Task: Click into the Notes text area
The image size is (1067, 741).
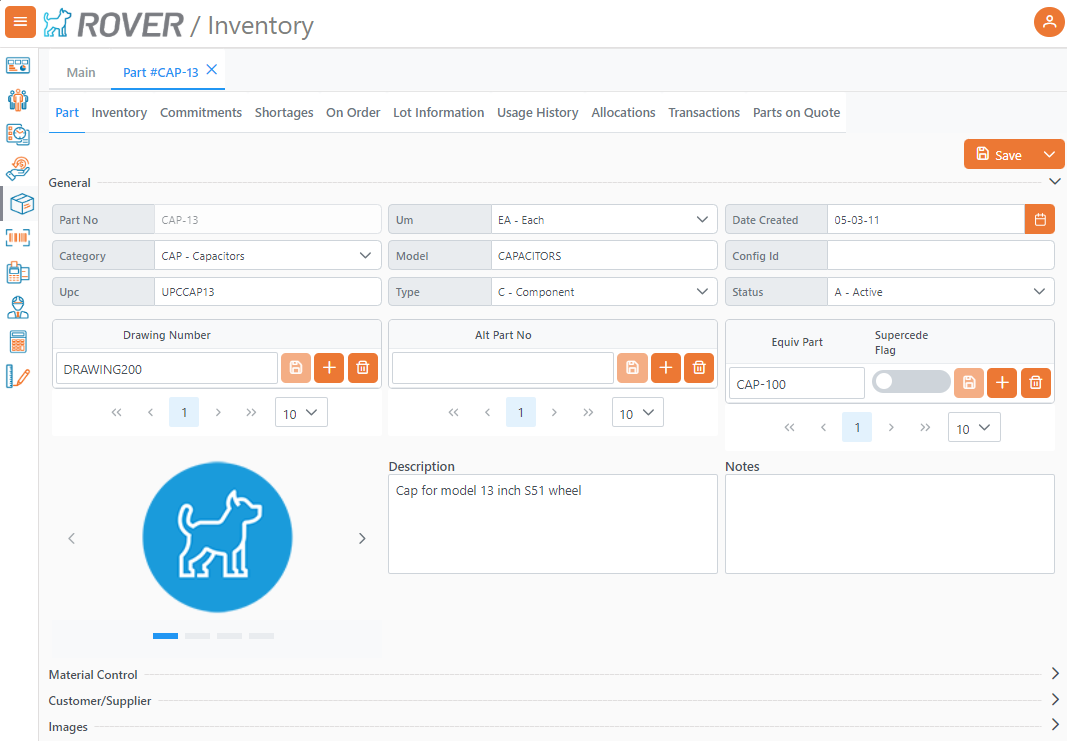Action: (889, 523)
